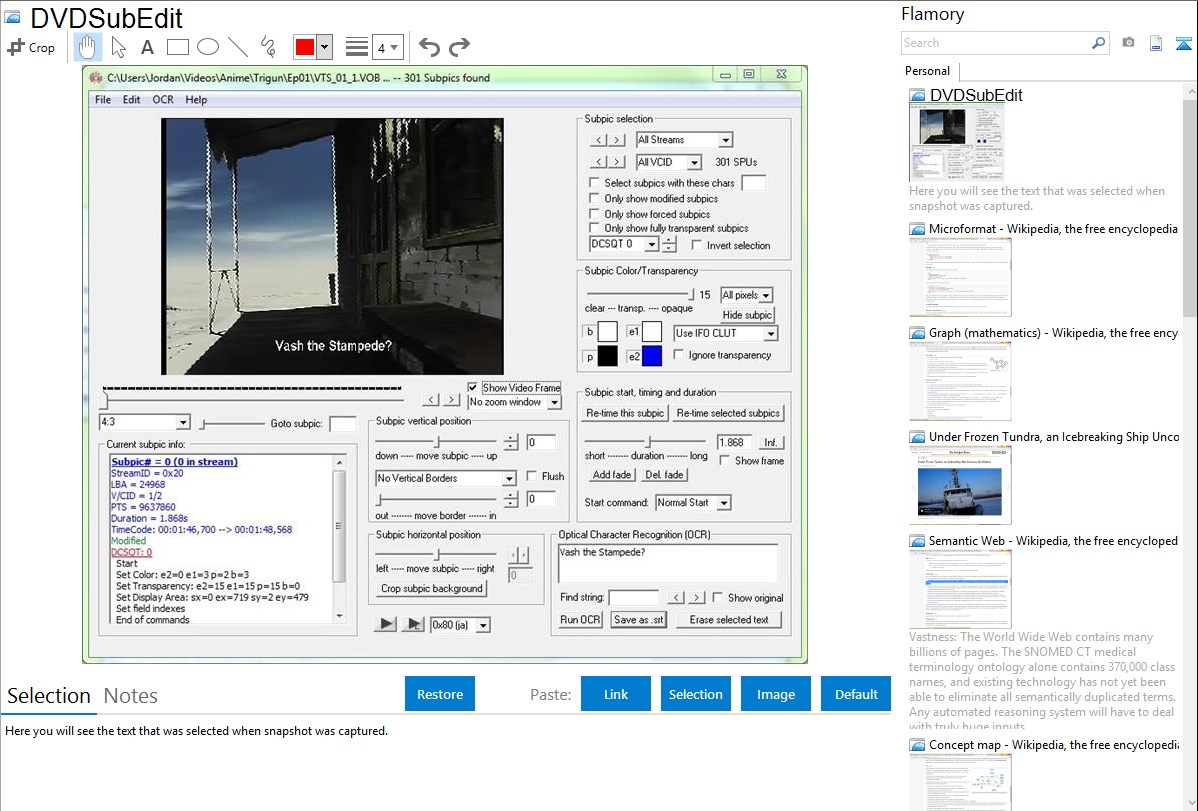Pick the rectangle shape tool
1198x811 pixels.
(x=177, y=47)
